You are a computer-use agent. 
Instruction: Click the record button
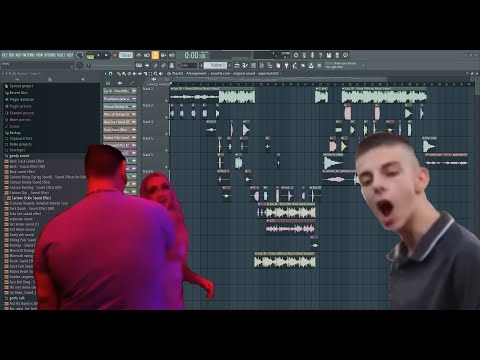pyautogui.click(x=115, y=55)
